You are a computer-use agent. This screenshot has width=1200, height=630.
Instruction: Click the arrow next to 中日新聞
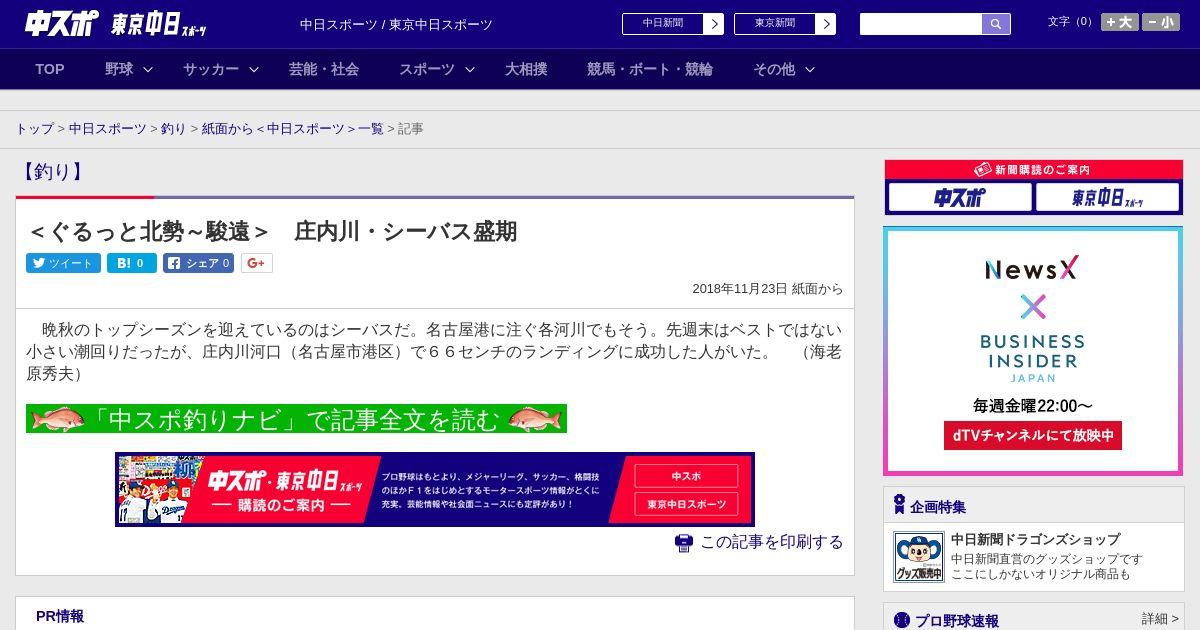(x=714, y=24)
